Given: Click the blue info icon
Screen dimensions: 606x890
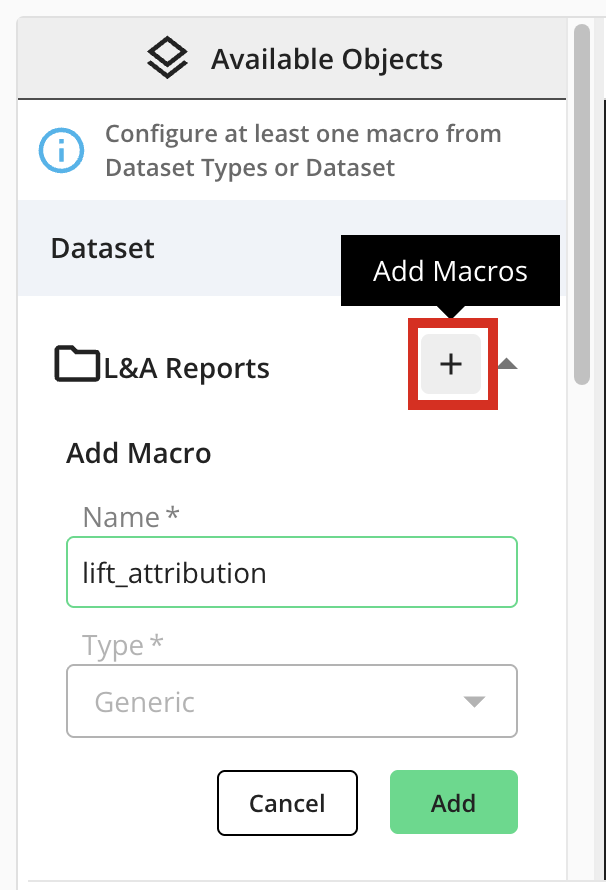Looking at the screenshot, I should pyautogui.click(x=62, y=150).
